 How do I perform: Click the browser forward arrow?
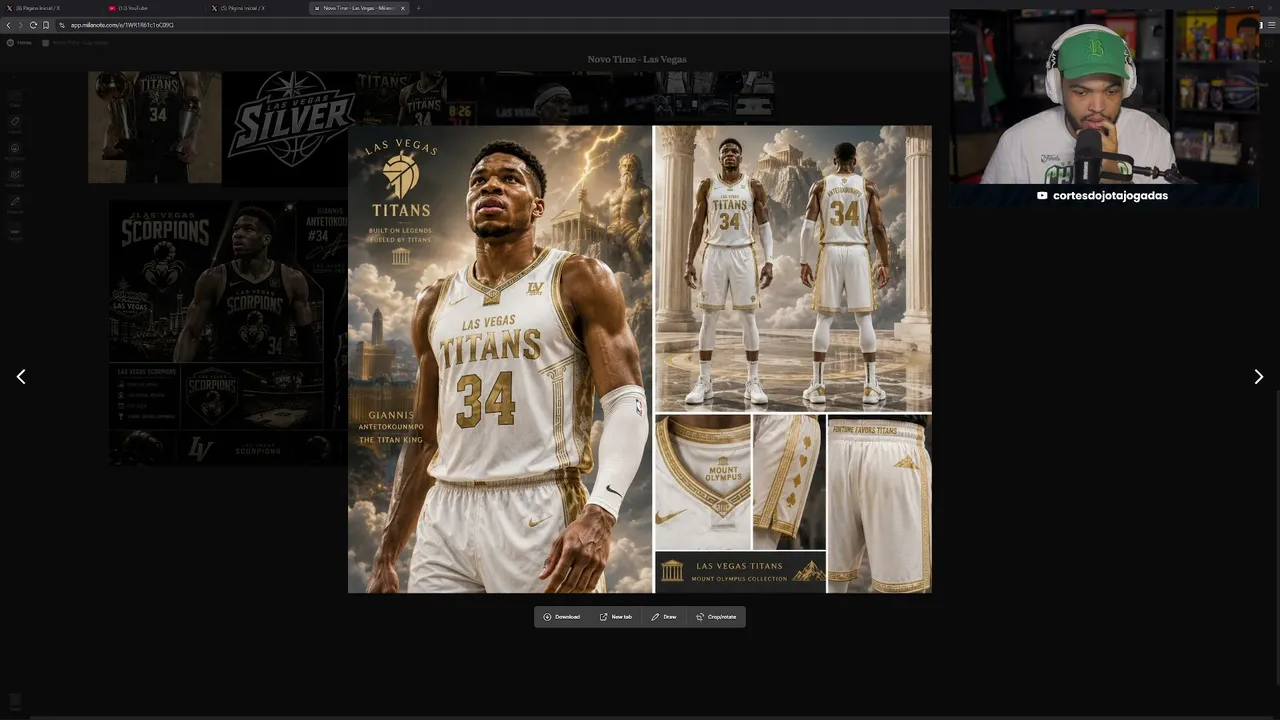pyautogui.click(x=21, y=25)
